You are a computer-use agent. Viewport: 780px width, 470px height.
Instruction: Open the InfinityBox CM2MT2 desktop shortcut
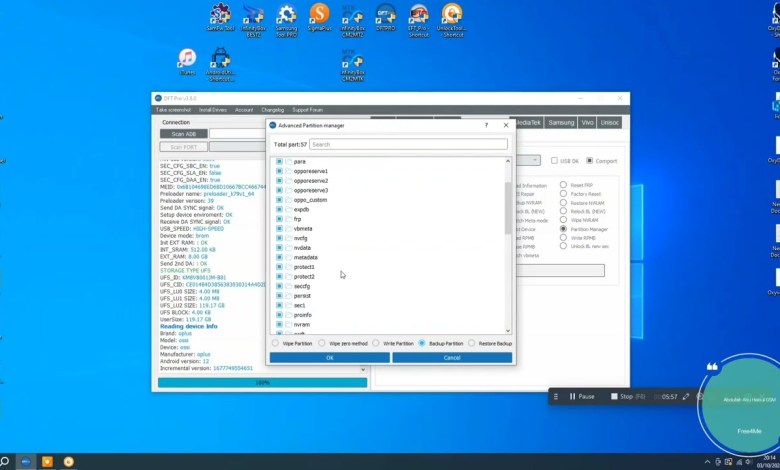(x=353, y=19)
